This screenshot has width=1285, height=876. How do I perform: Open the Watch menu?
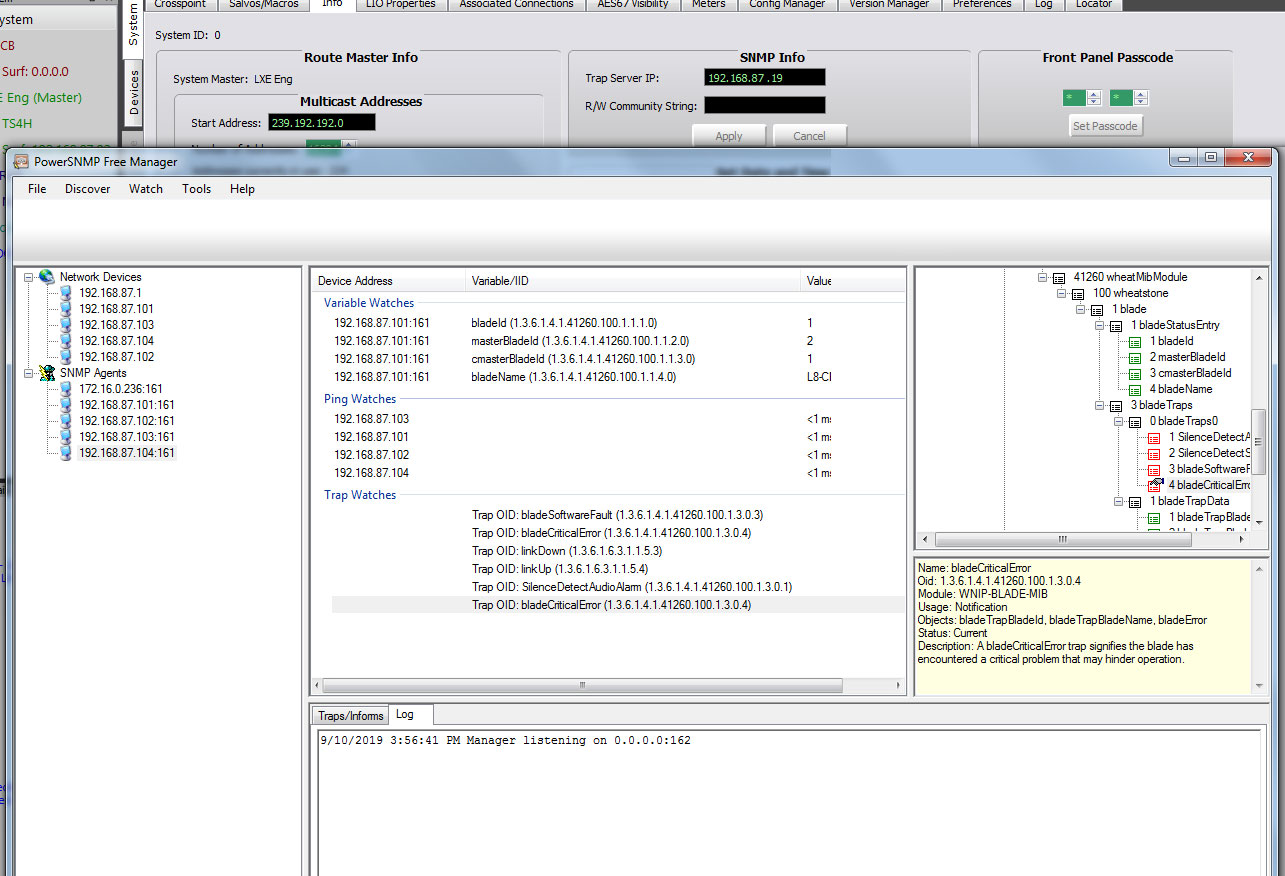tap(146, 189)
